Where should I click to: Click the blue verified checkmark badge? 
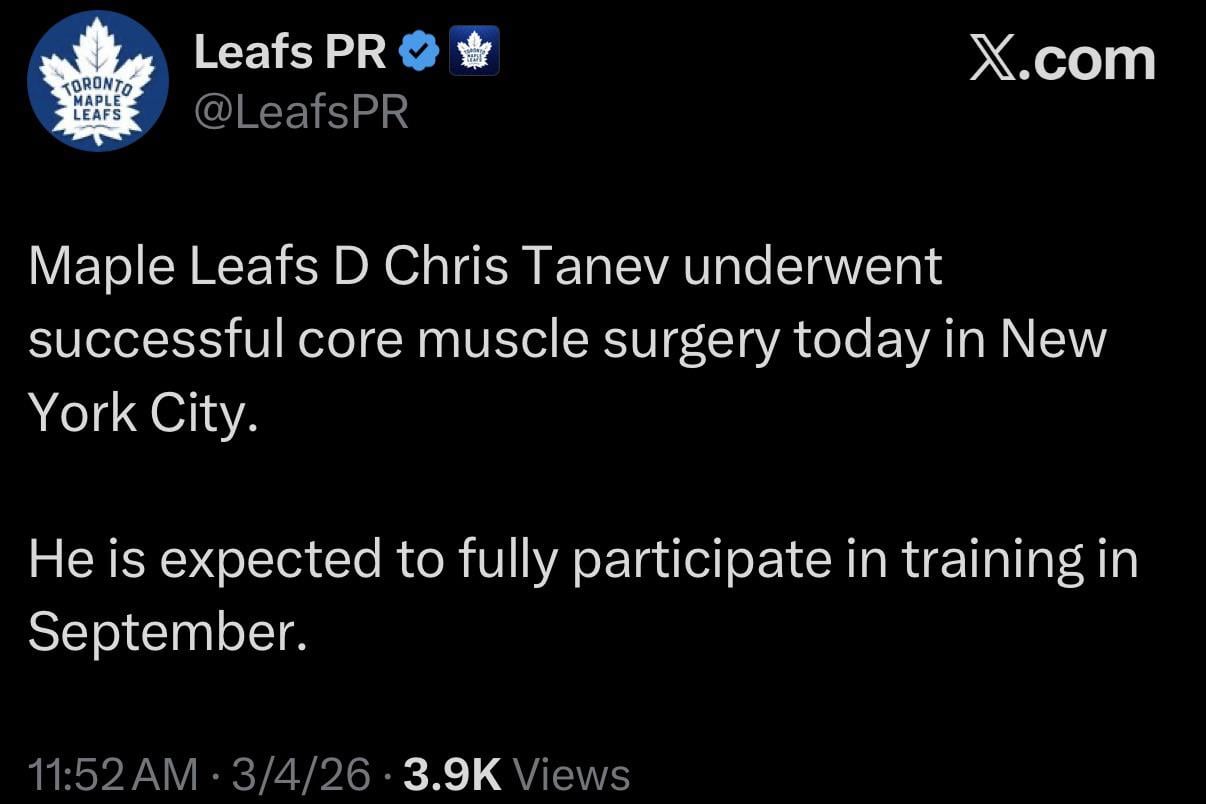(x=420, y=53)
